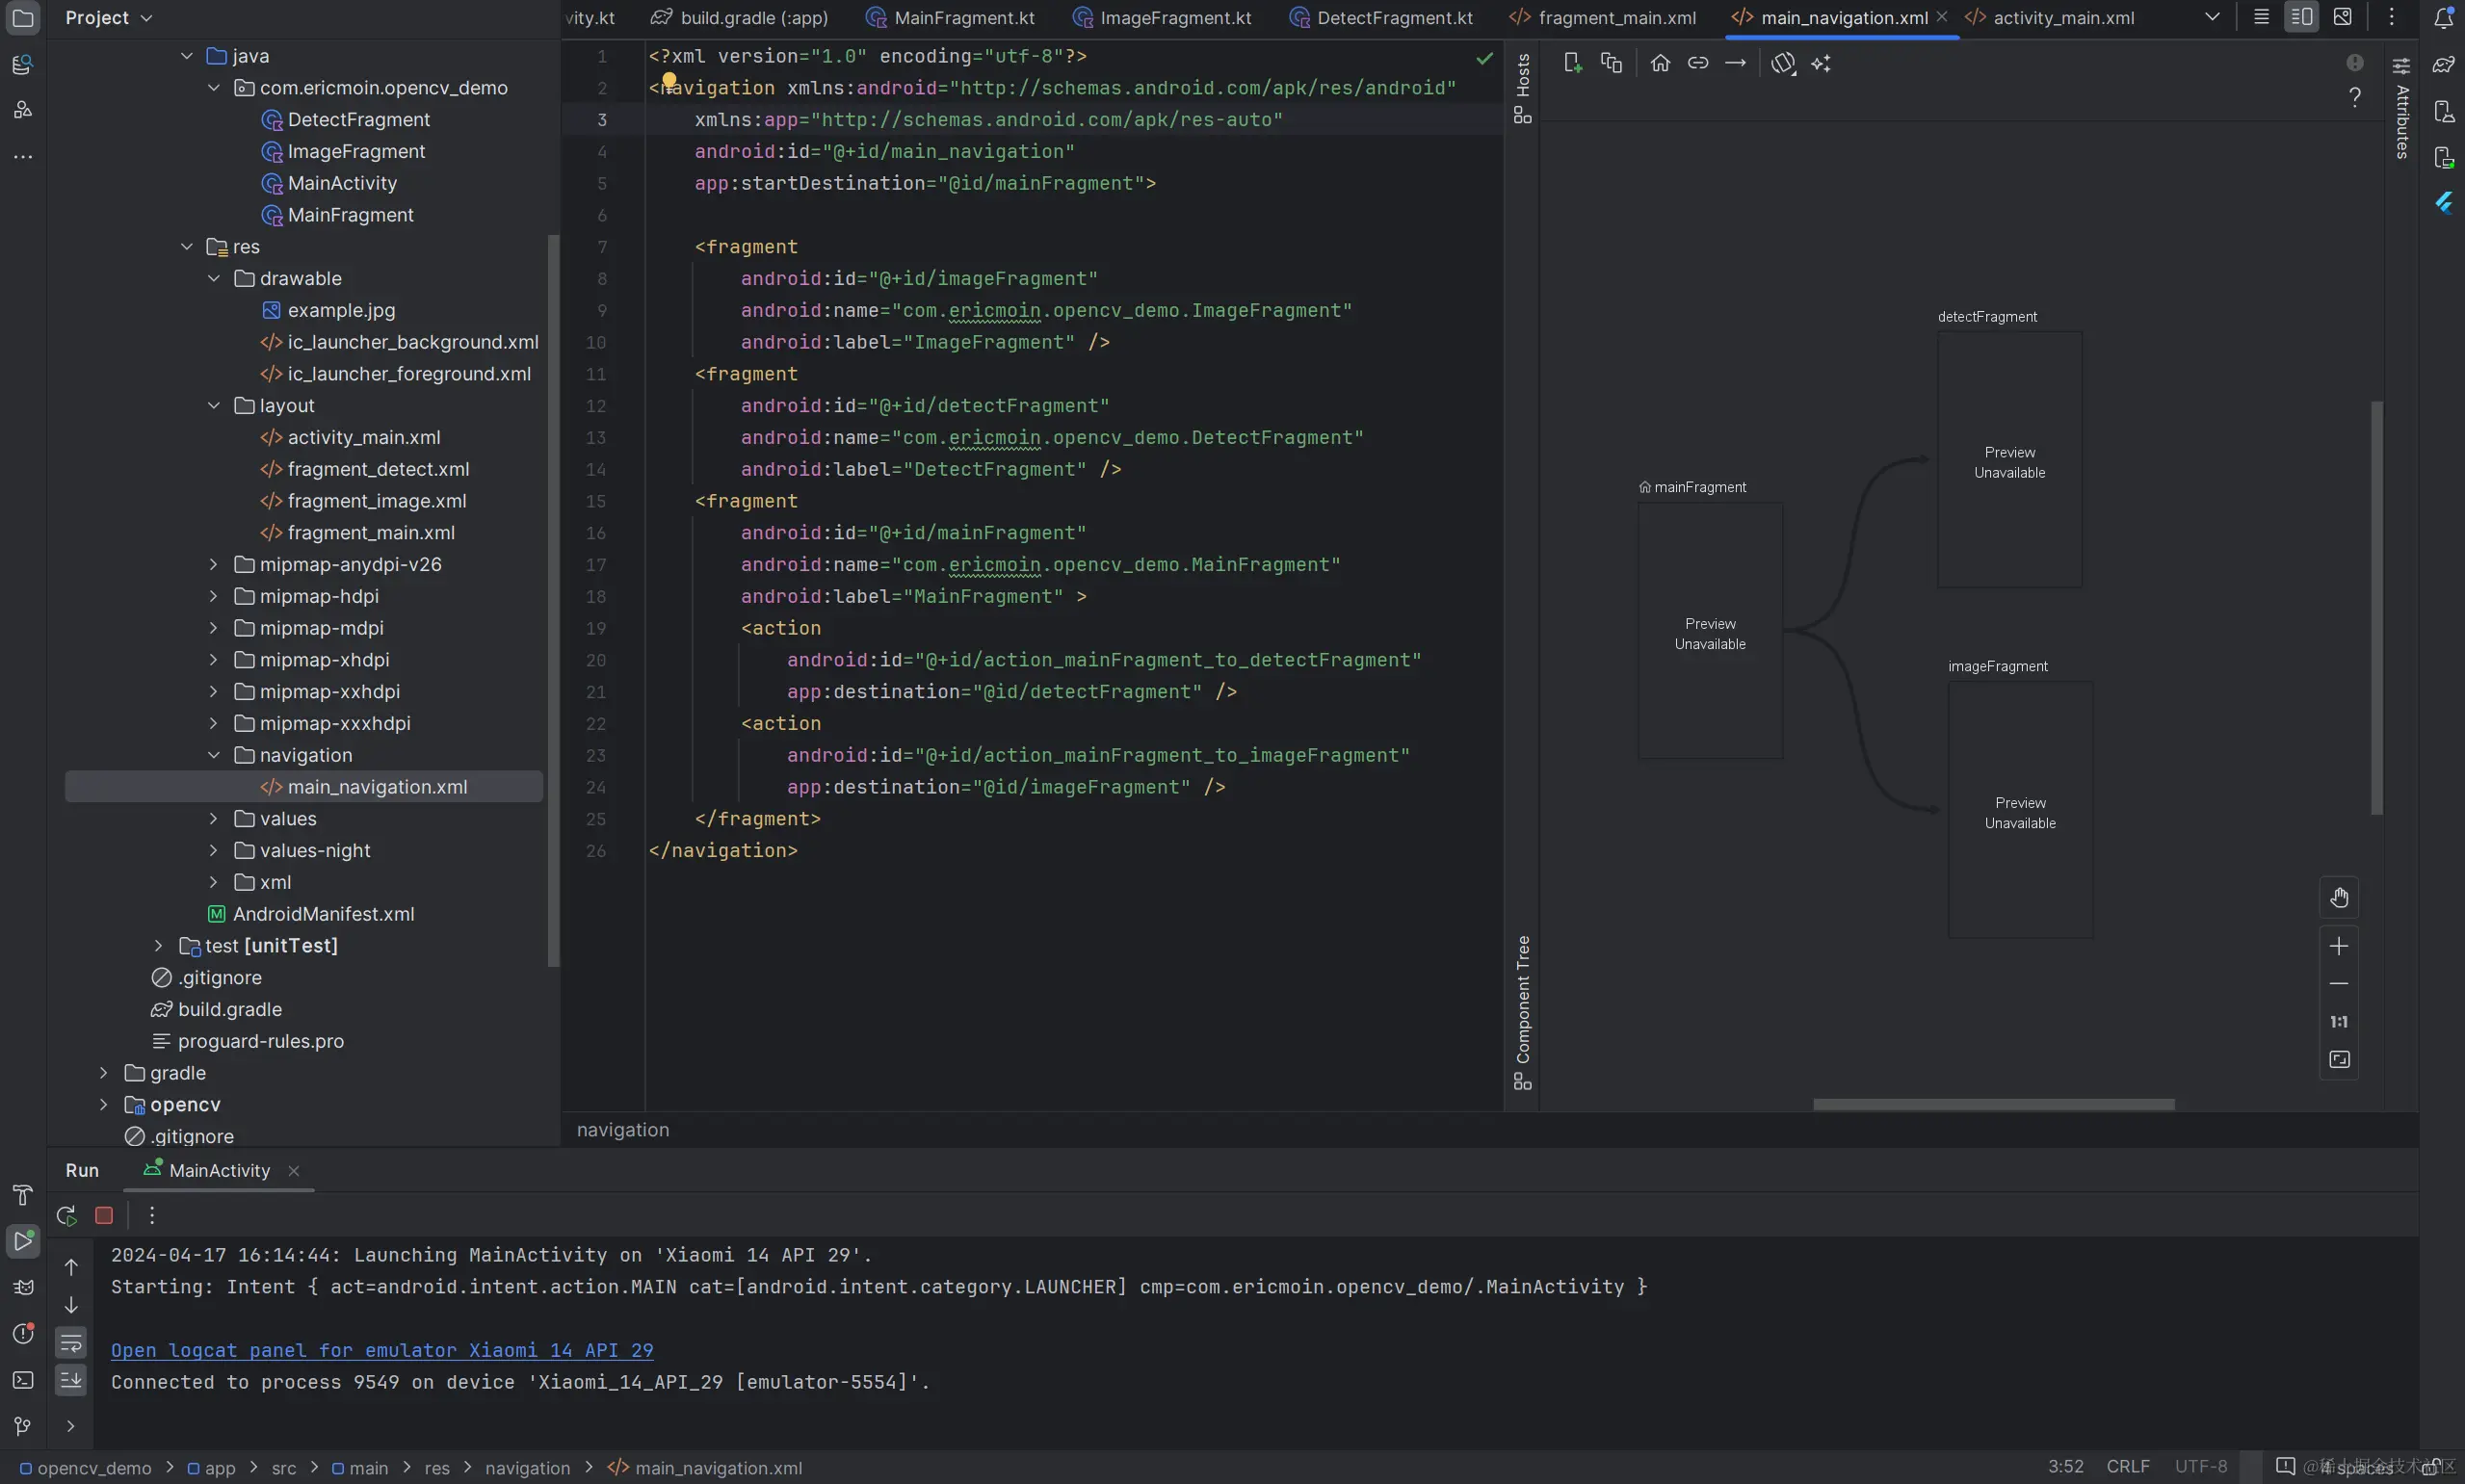Collapse the layout folder
Screen dimensions: 2465x1484
(213, 406)
